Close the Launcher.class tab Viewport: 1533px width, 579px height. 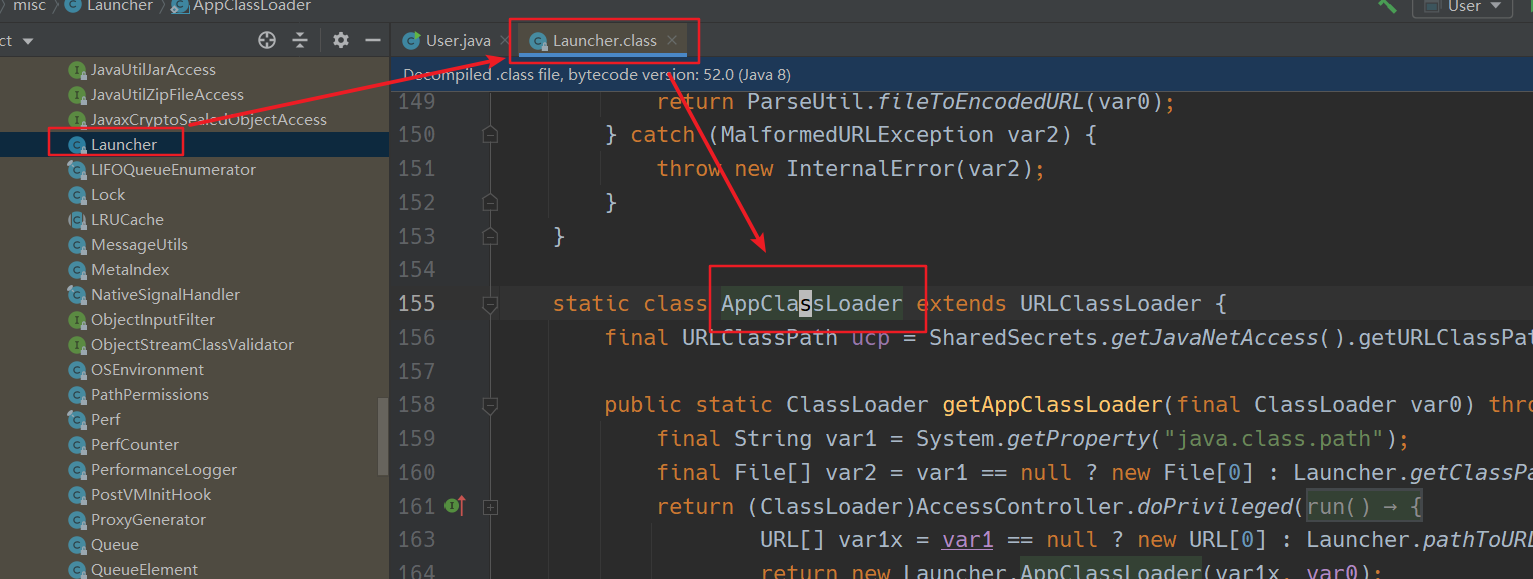click(x=672, y=41)
